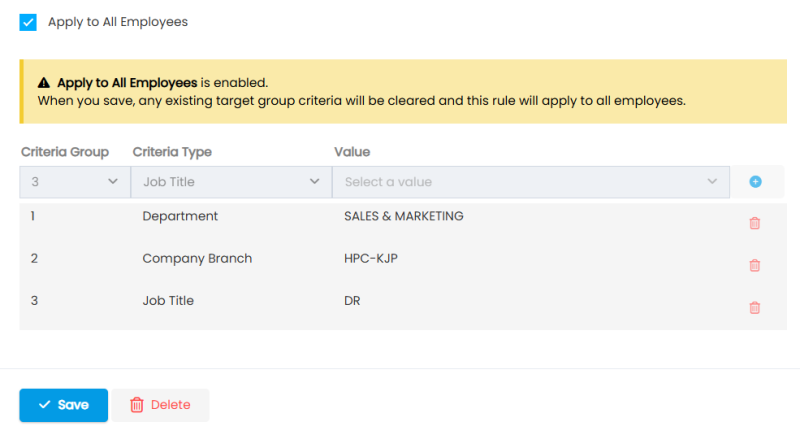Screen dimensions: 800x435
Task: Uncheck the Apply to All Employees checkbox
Action: click(x=28, y=22)
